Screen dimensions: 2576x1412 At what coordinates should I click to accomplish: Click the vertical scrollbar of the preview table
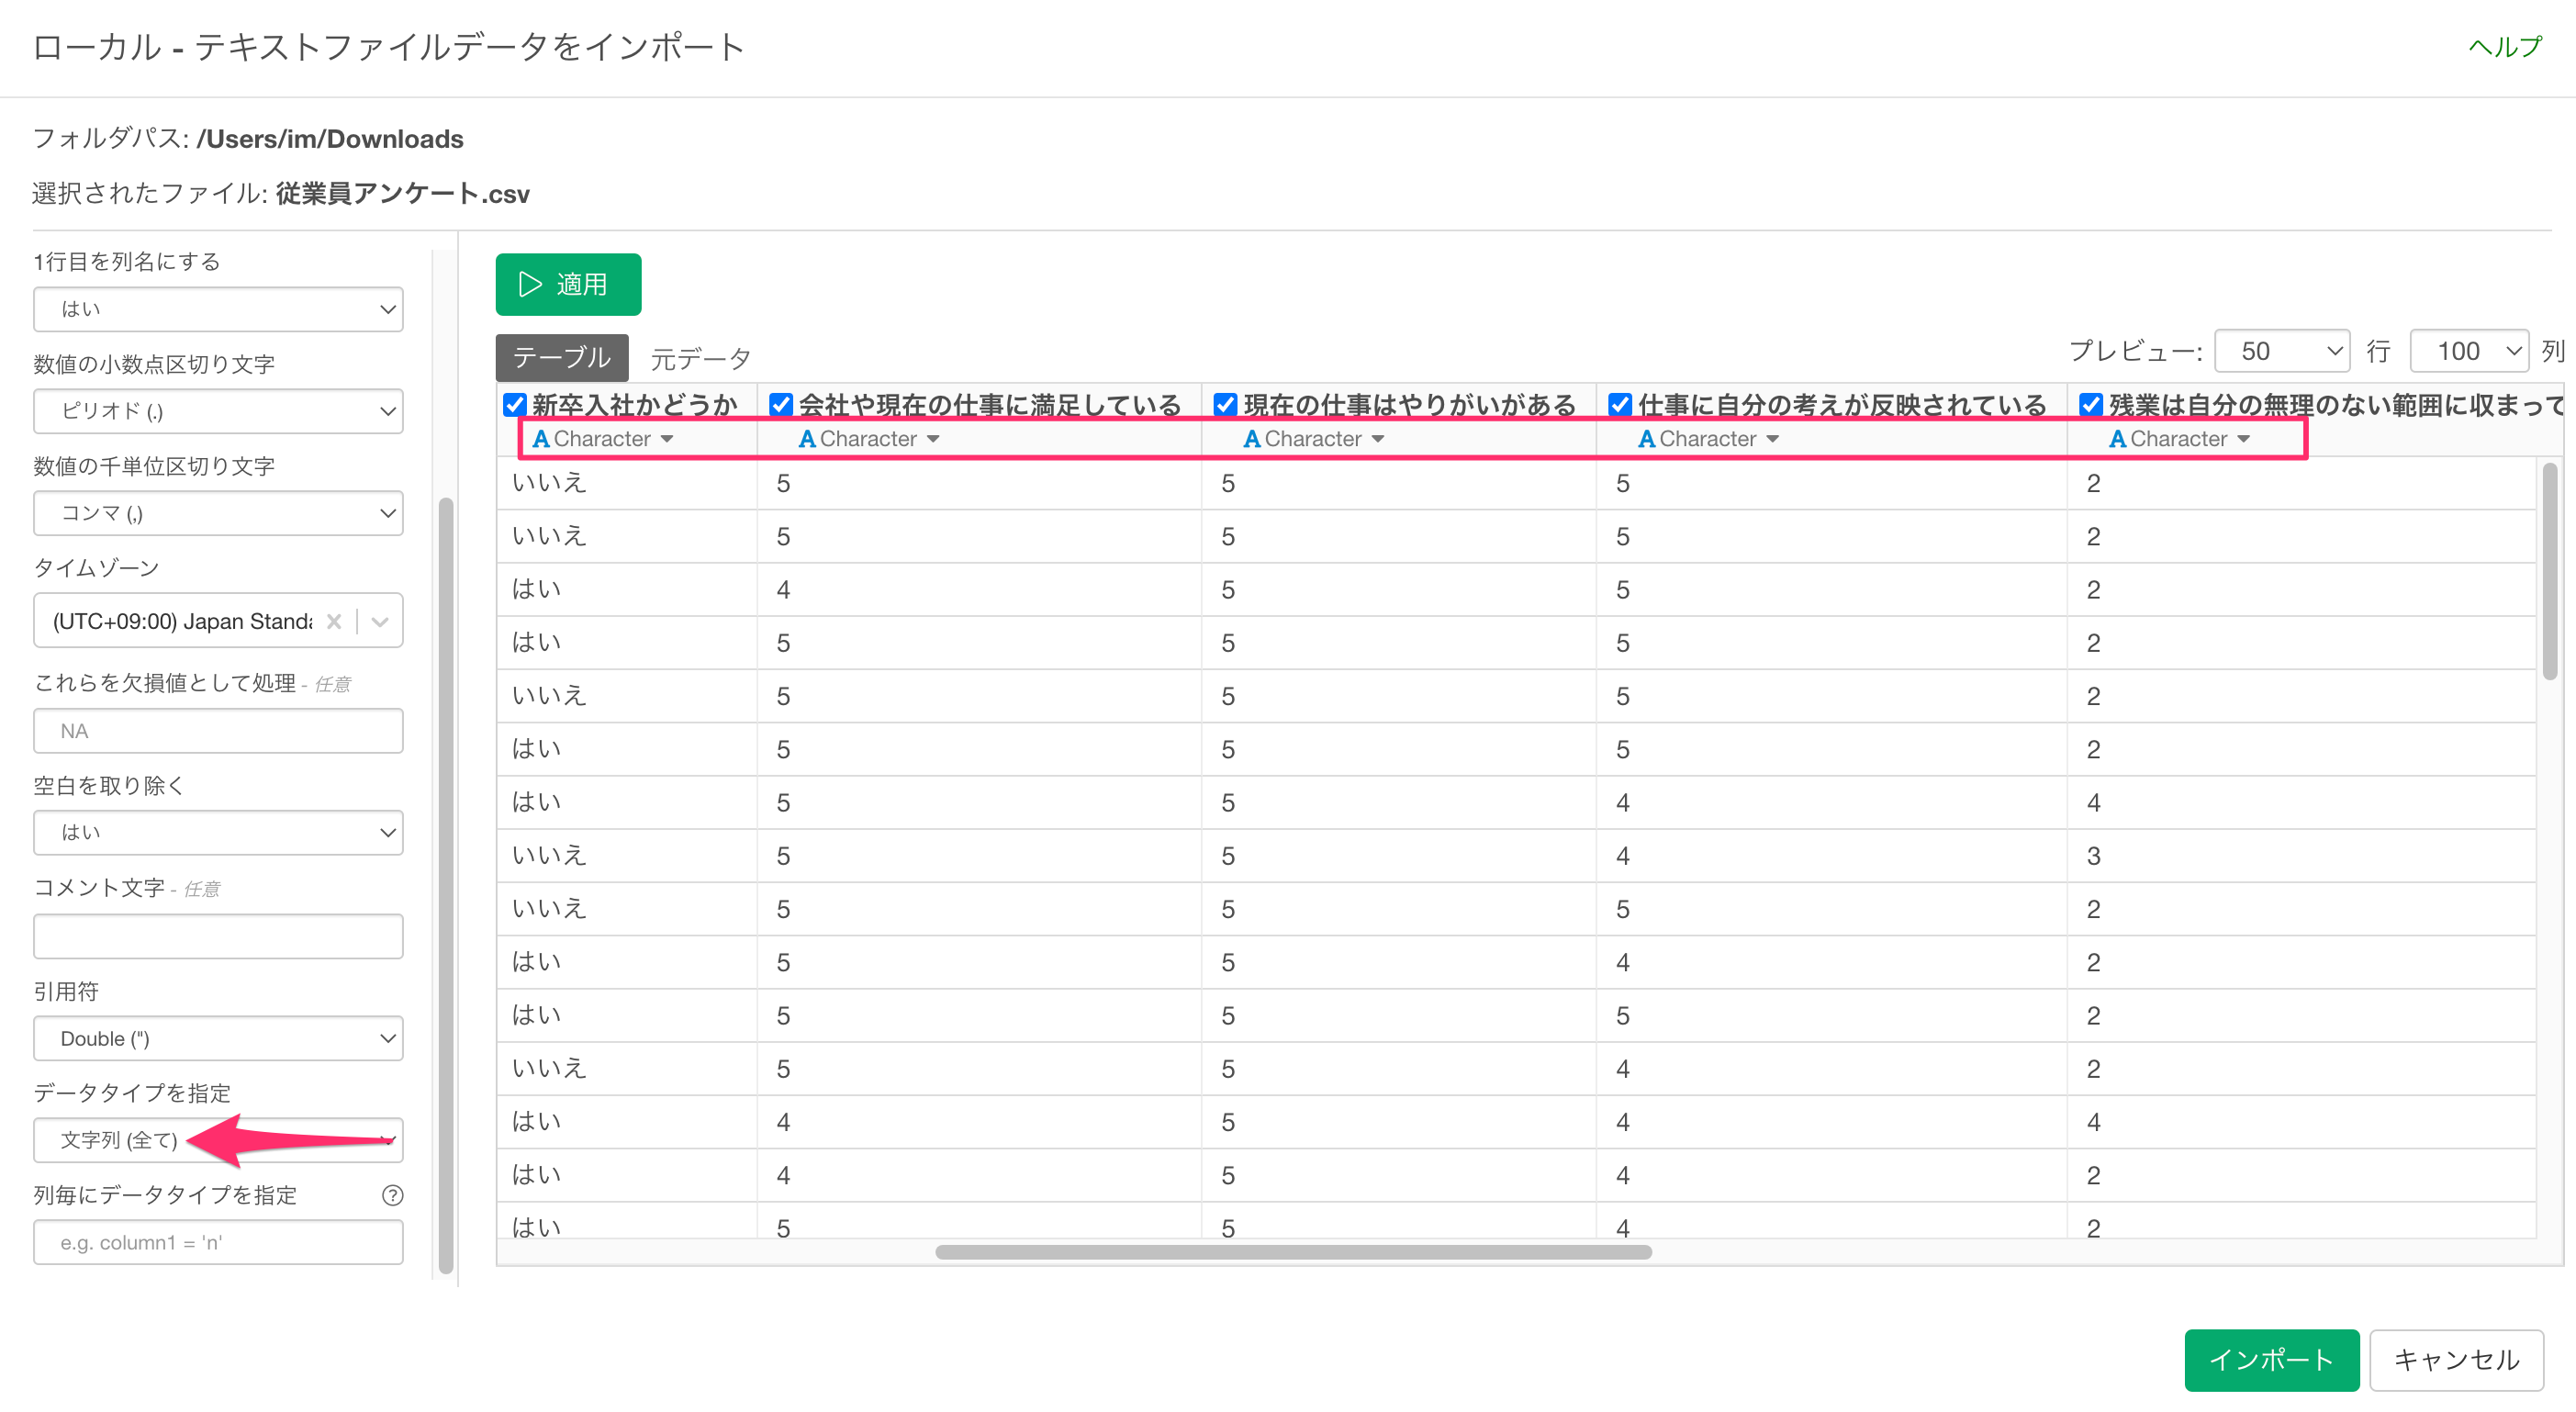[2549, 571]
